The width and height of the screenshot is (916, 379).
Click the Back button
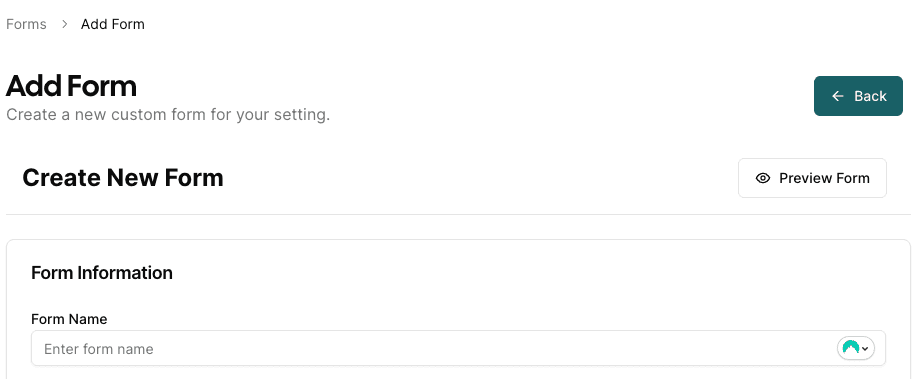pos(858,96)
